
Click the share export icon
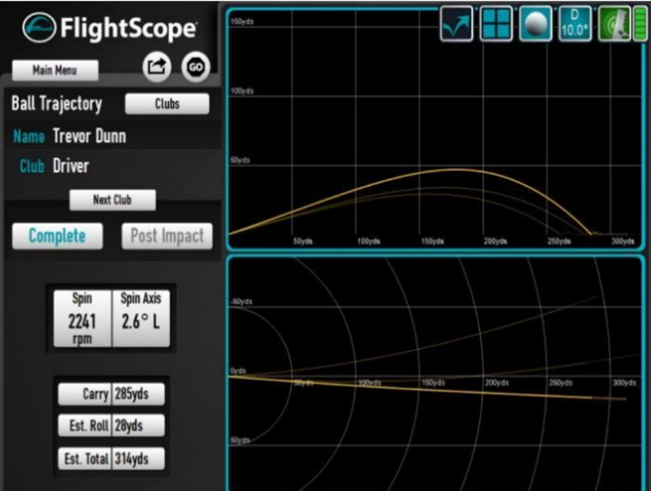point(157,66)
